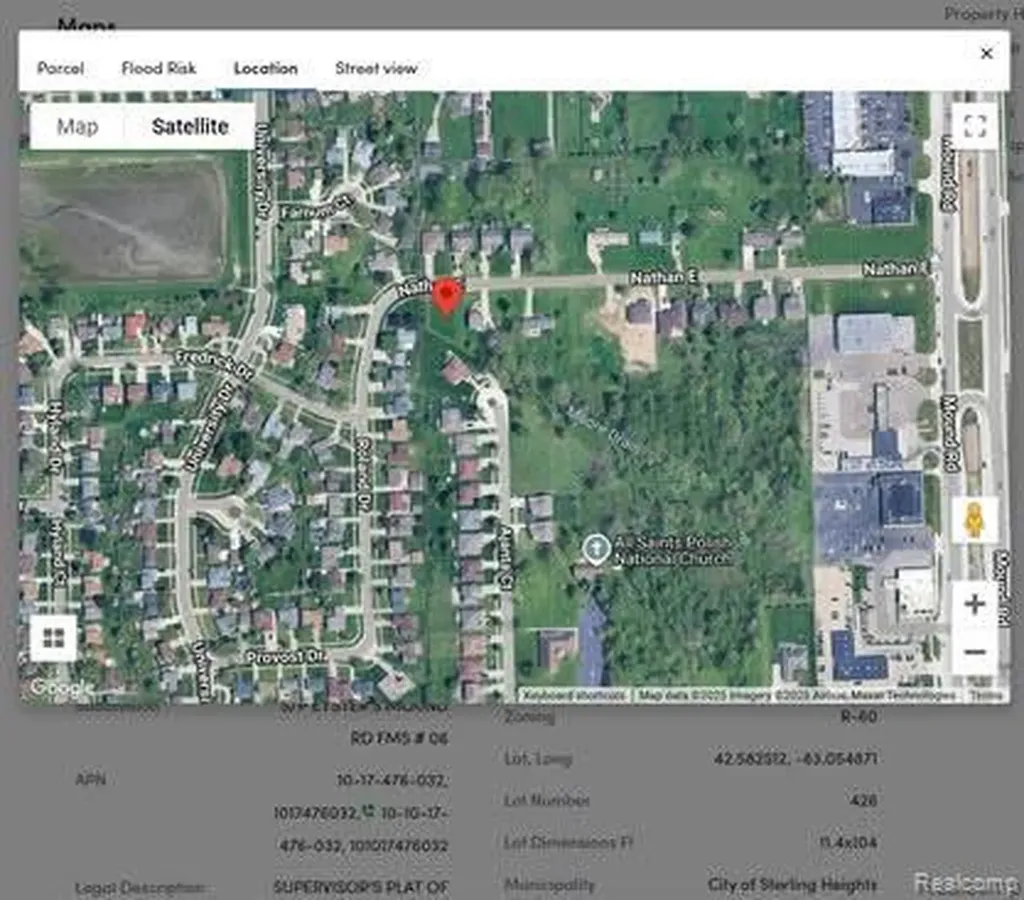The height and width of the screenshot is (900, 1024).
Task: Click All Saints Polish National Church label
Action: (x=673, y=551)
